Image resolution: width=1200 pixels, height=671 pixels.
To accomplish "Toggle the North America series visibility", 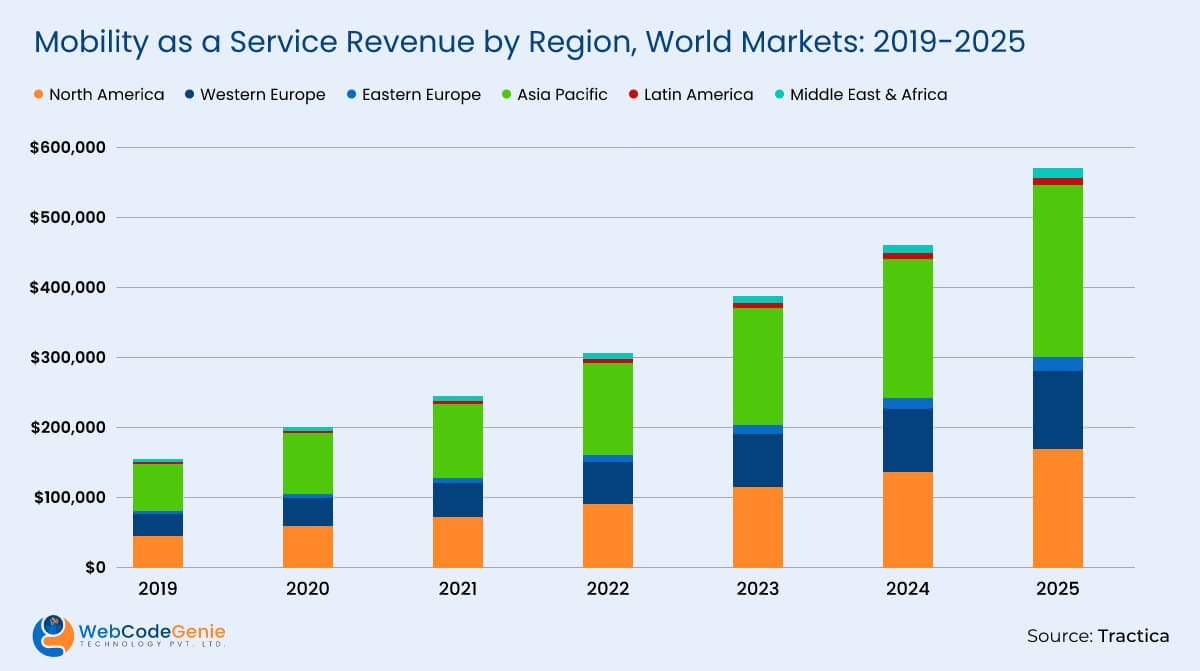I will (100, 95).
